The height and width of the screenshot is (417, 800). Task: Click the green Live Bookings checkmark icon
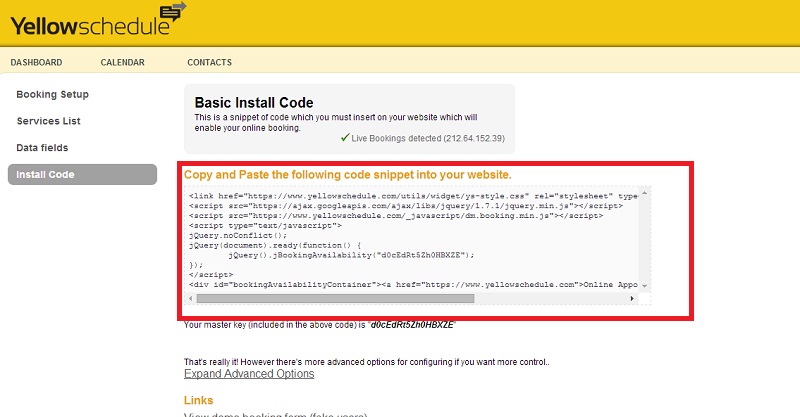(345, 137)
